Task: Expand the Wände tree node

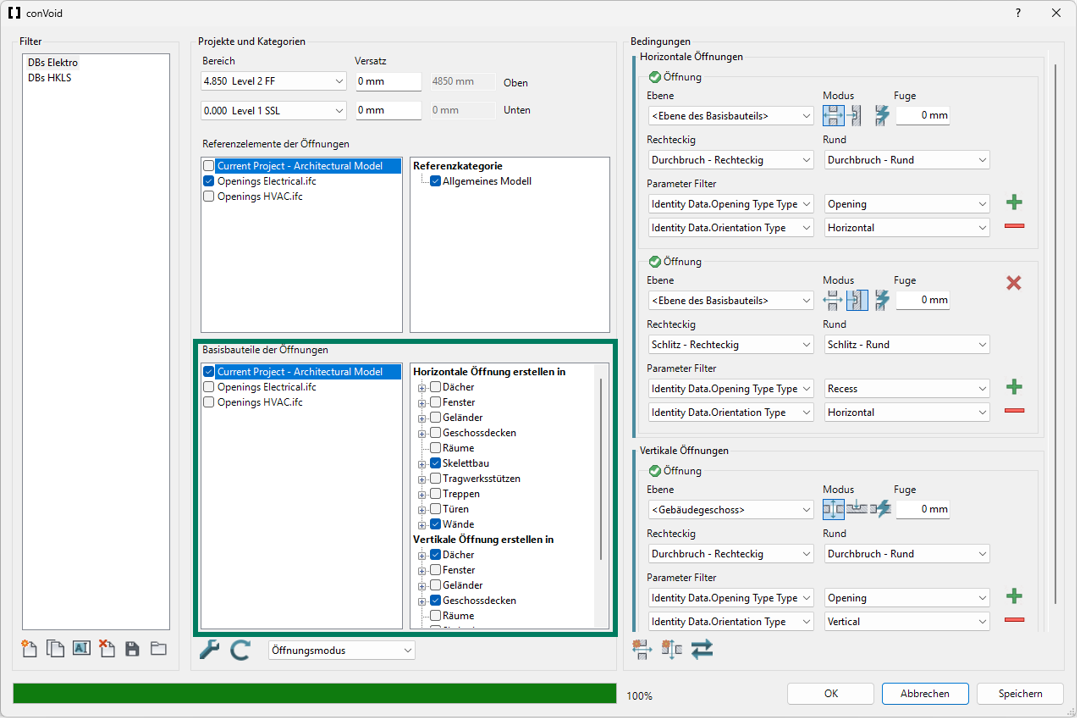Action: [x=422, y=526]
